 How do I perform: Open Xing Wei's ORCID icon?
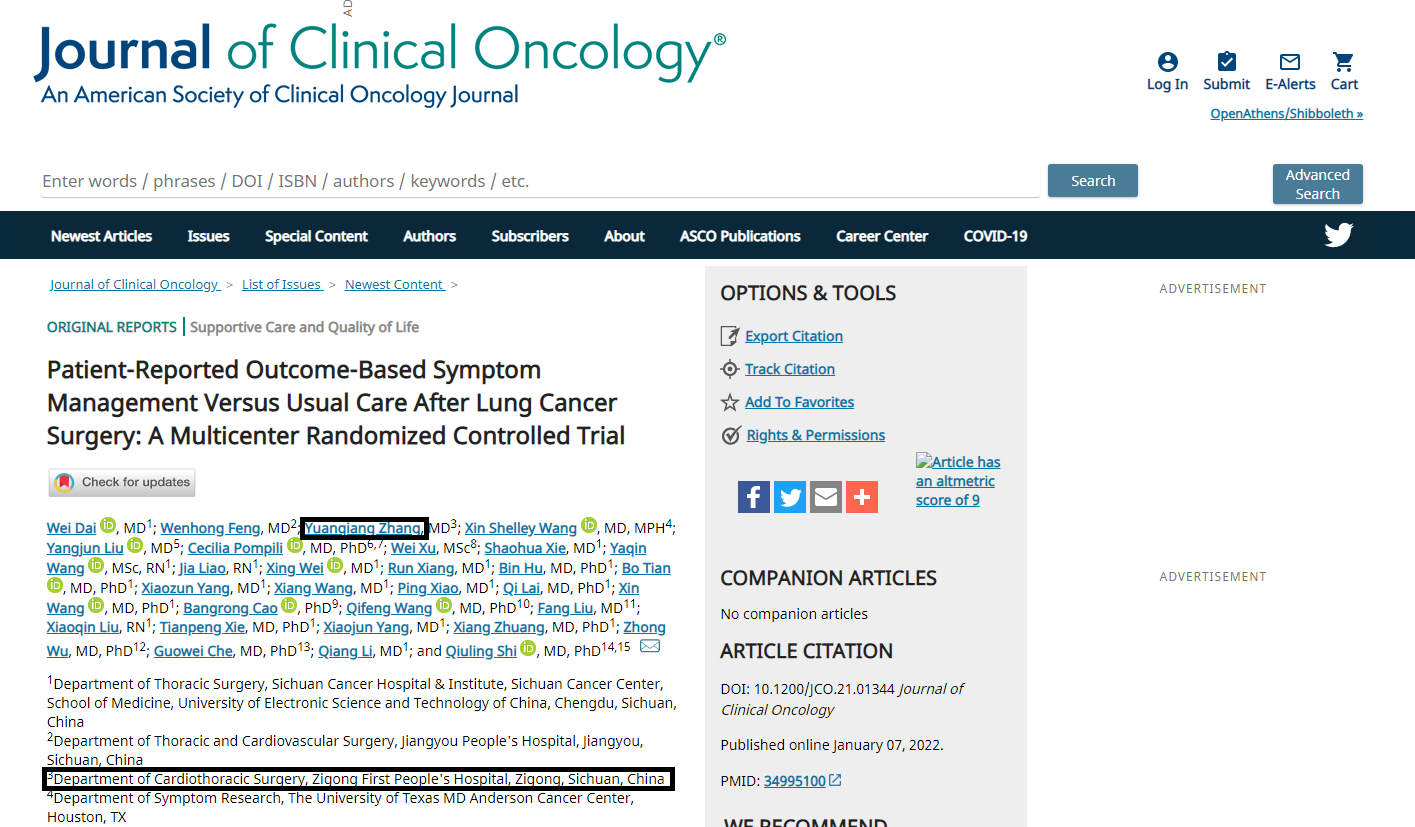click(335, 566)
